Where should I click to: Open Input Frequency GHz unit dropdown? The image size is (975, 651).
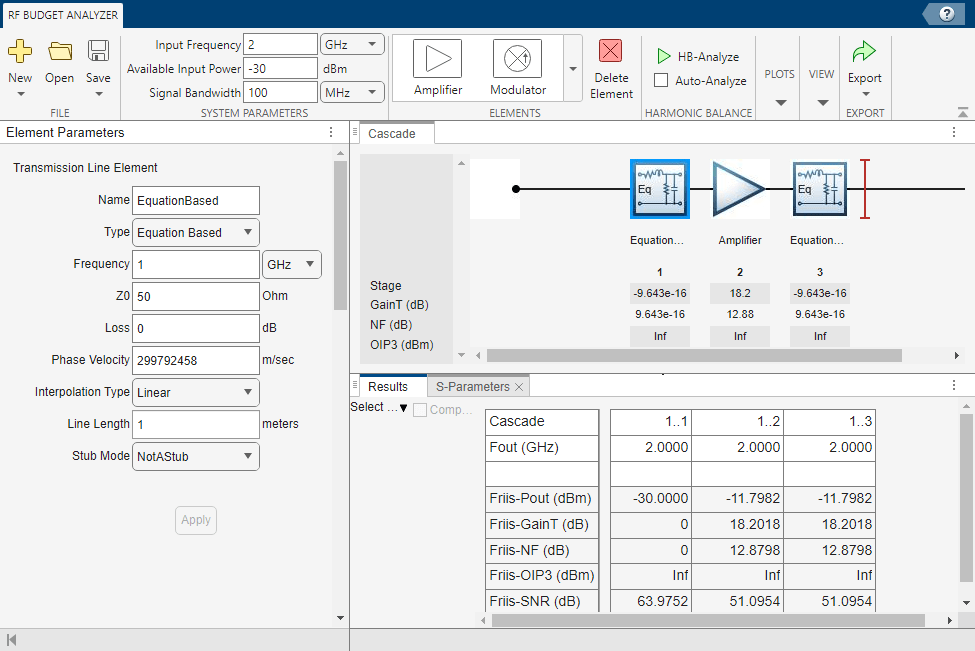point(352,44)
